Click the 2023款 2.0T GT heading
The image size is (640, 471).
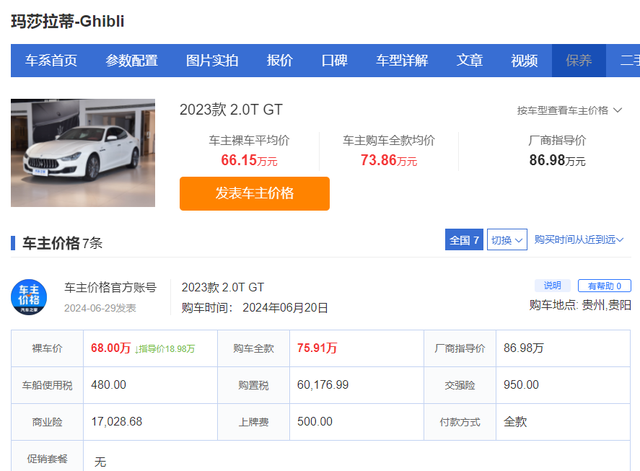click(x=231, y=110)
